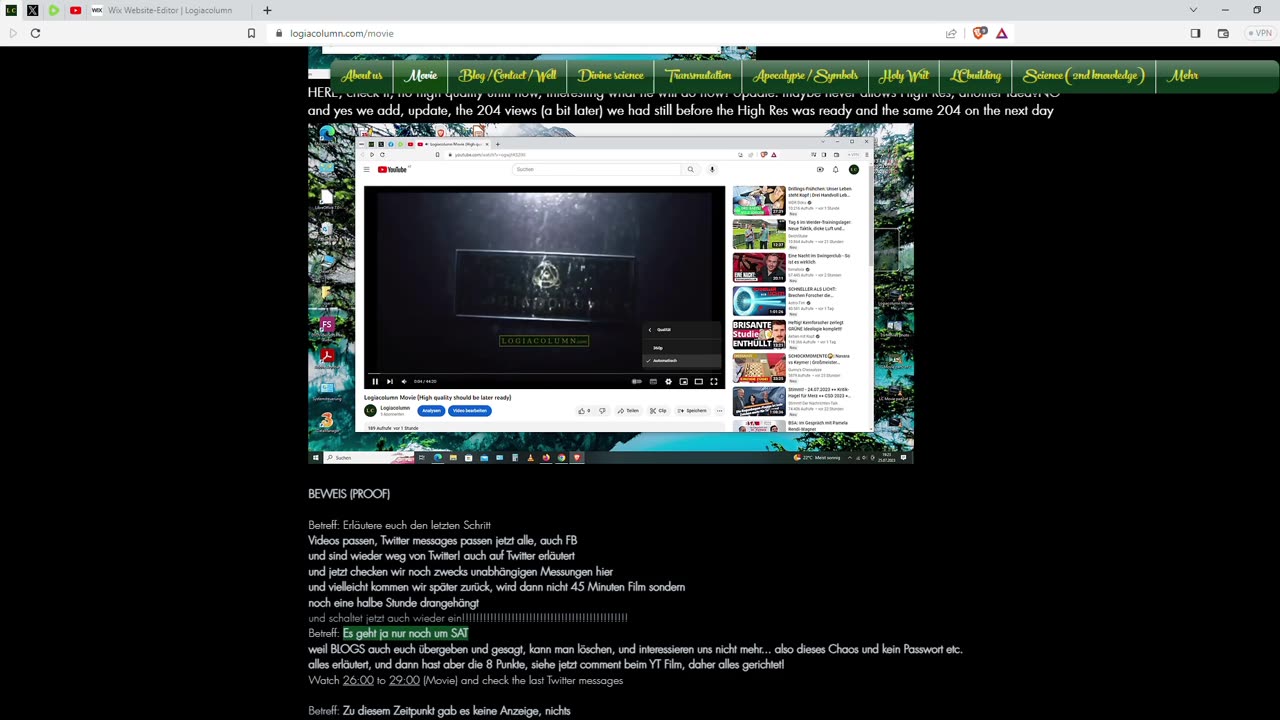Open the Brave Wallet icon
1280x720 pixels.
(1223, 33)
